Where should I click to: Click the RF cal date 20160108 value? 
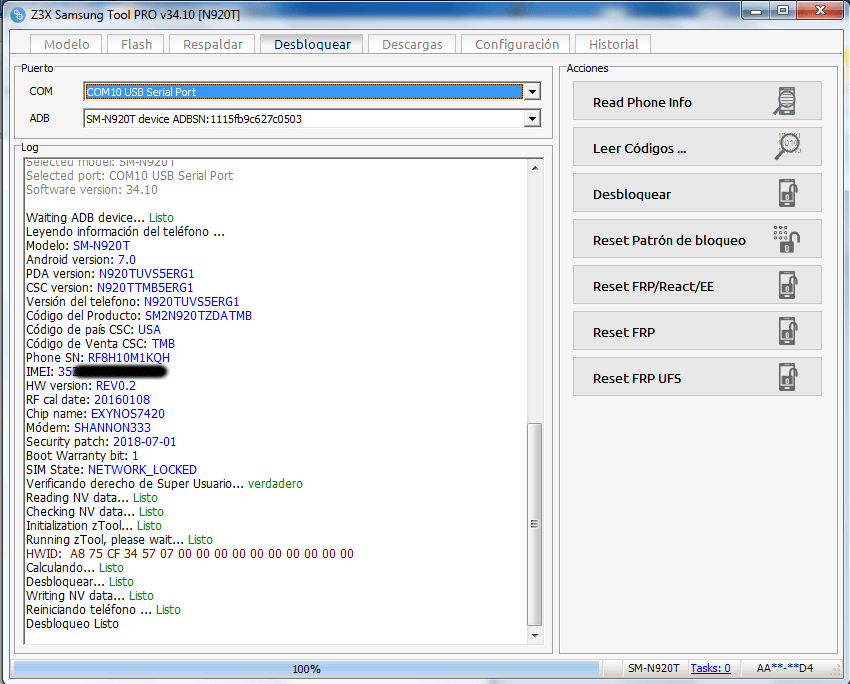pos(122,399)
